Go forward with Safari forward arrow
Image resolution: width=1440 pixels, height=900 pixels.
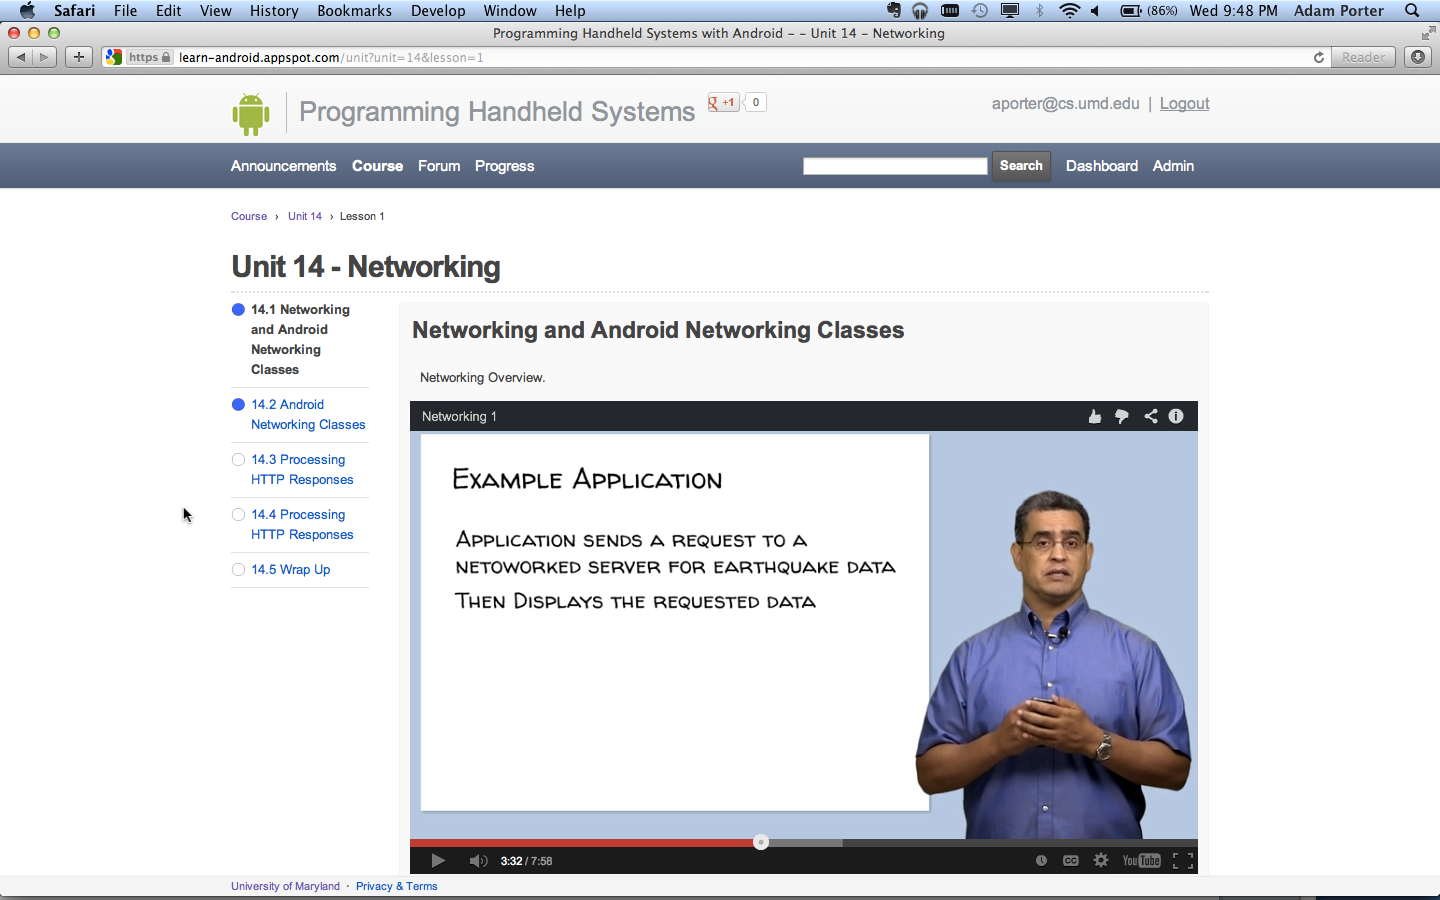pos(44,57)
